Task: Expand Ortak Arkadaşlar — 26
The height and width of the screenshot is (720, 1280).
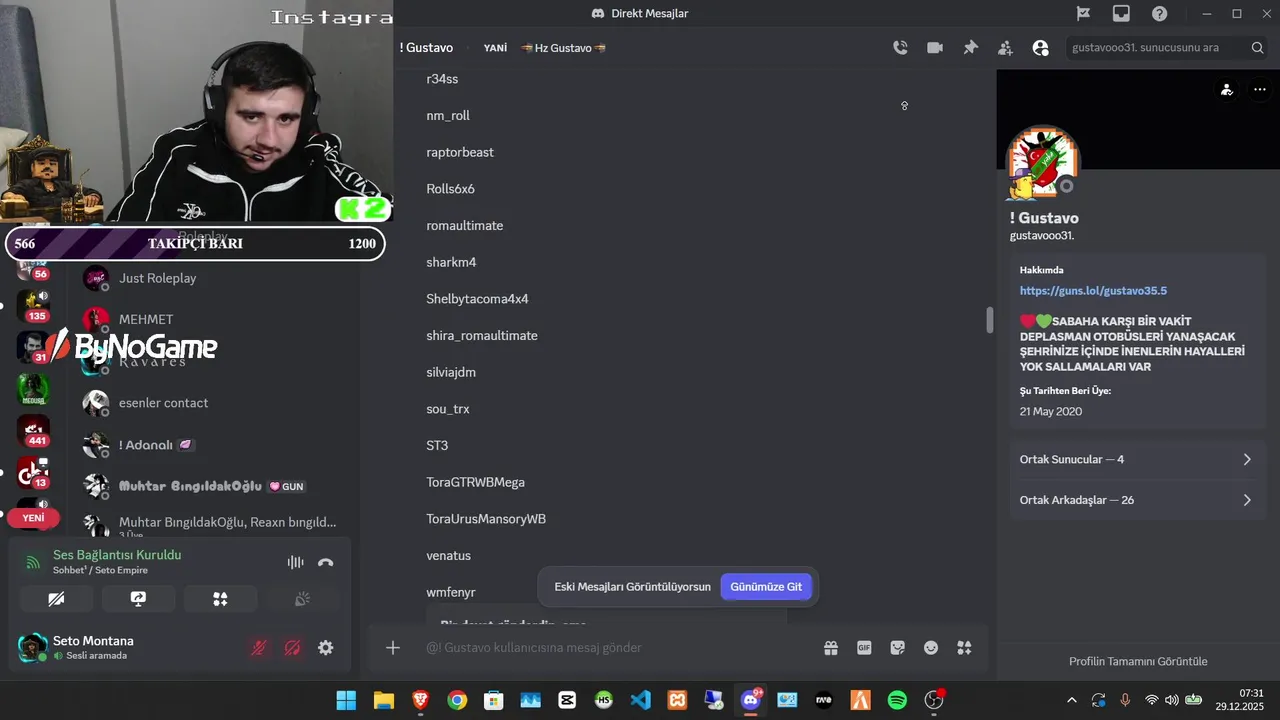Action: click(1137, 500)
